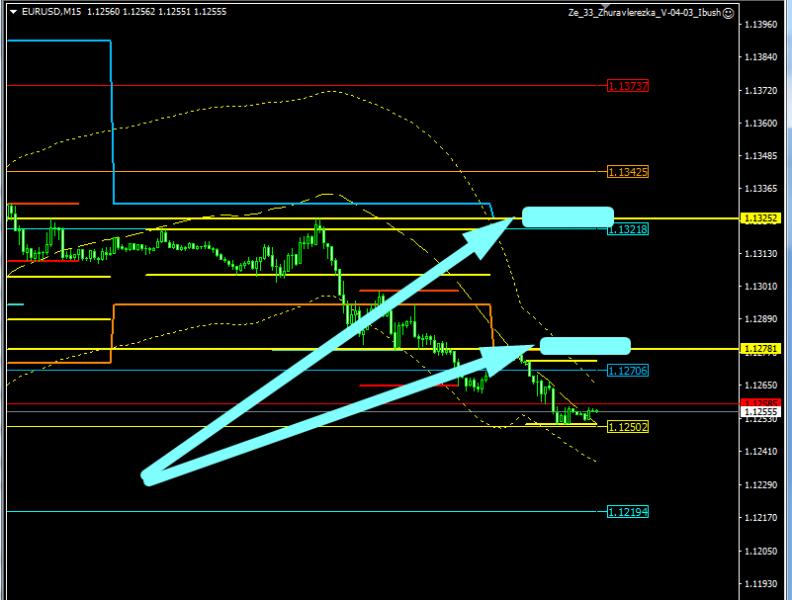Select the upper cyan rounded rectangle
Viewport: 792px width, 600px height.
(567, 216)
